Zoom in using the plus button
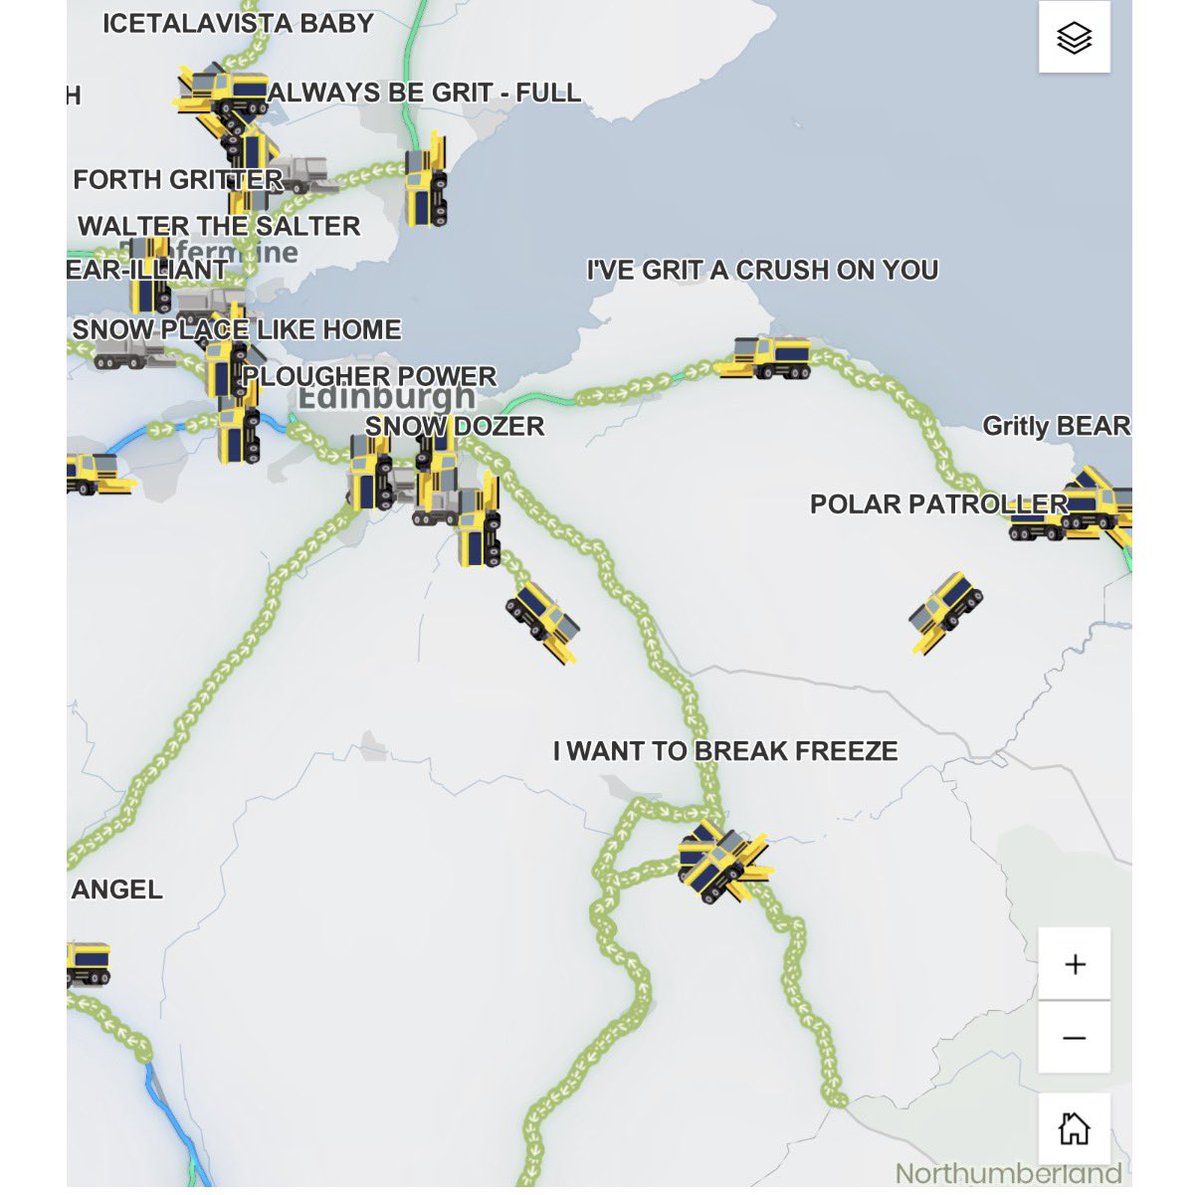This screenshot has width=1200, height=1195. [x=1074, y=963]
